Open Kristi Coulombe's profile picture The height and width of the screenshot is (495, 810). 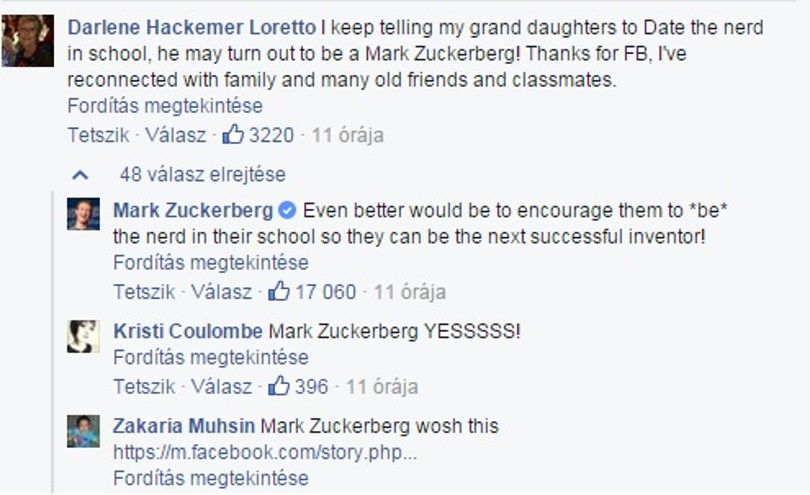[83, 336]
